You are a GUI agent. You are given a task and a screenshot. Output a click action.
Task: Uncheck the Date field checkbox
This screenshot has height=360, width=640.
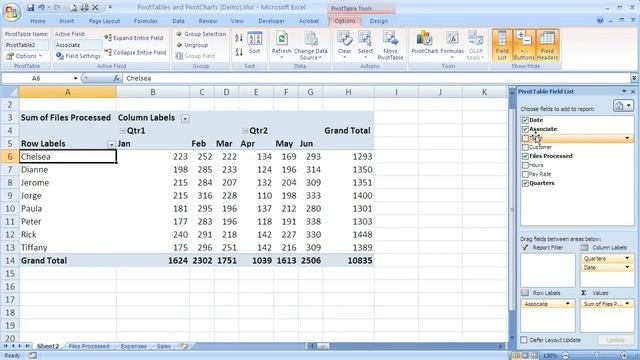tap(525, 120)
